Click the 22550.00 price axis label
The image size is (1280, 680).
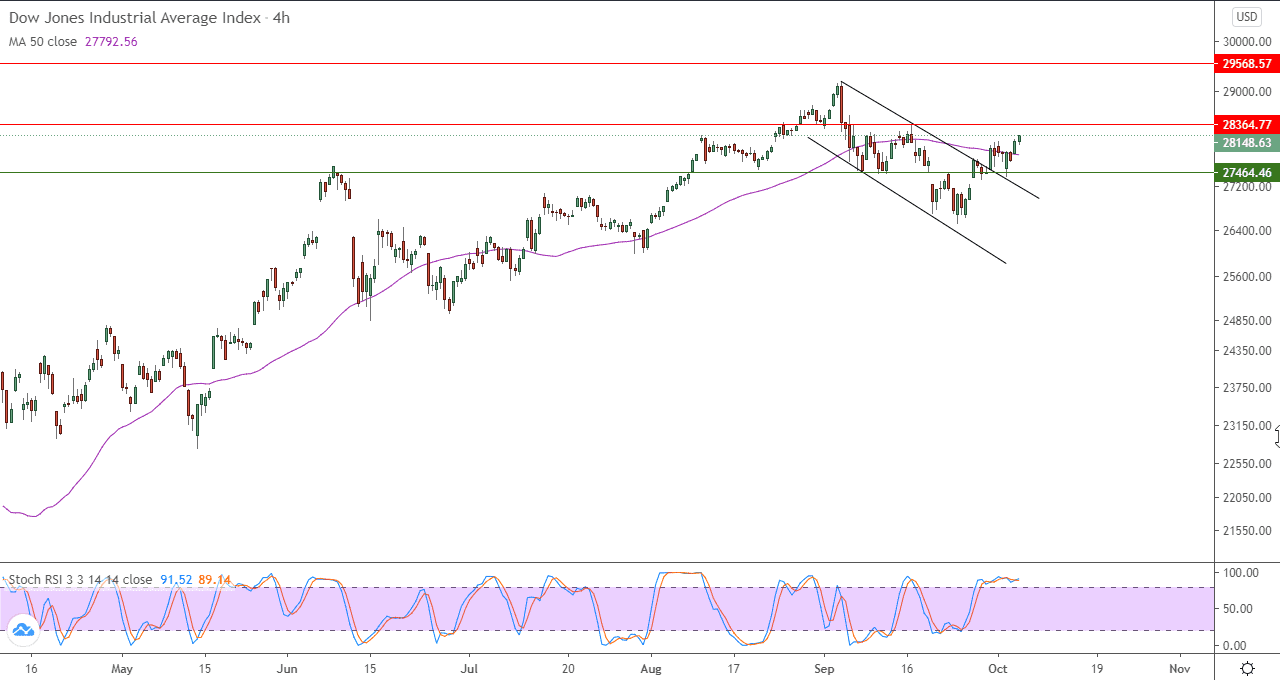click(x=1246, y=463)
